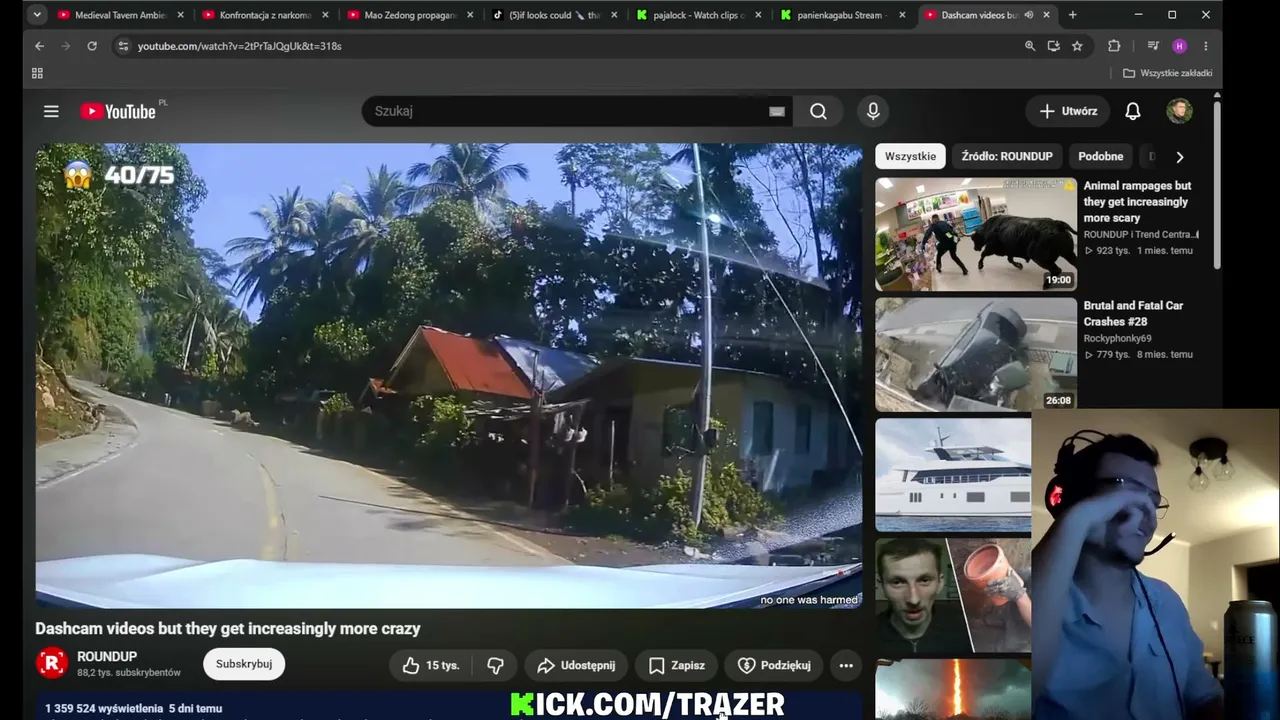Screen dimensions: 1280x720
Task: Go to the YouTube home logo
Action: pos(118,111)
